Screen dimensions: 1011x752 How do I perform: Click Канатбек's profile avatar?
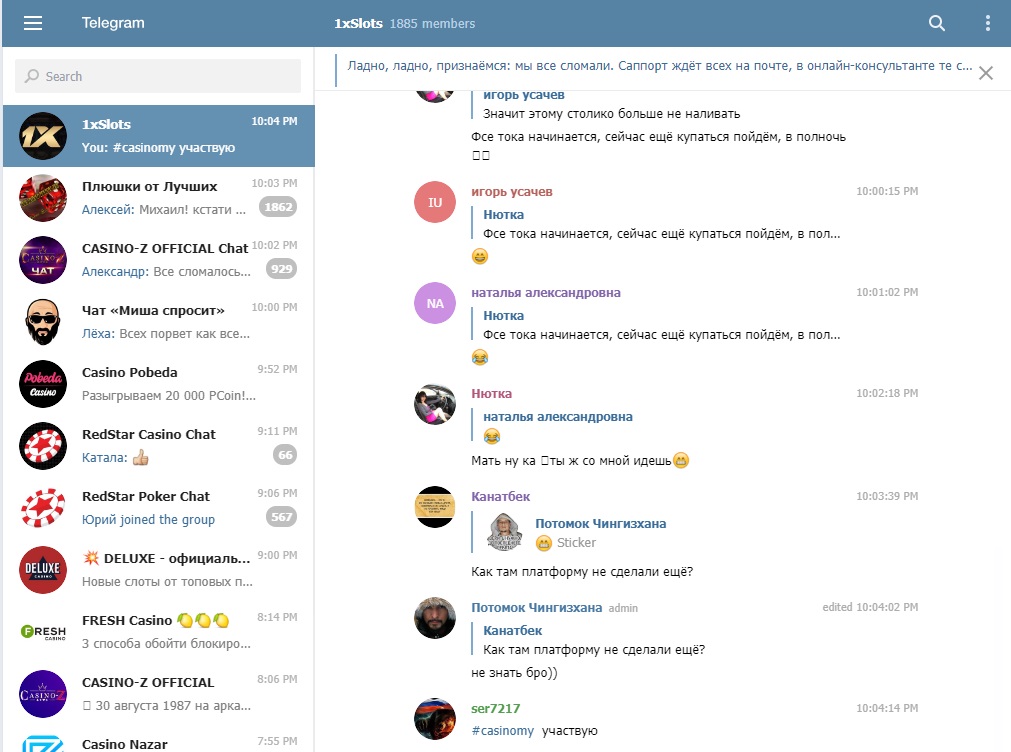pos(435,507)
